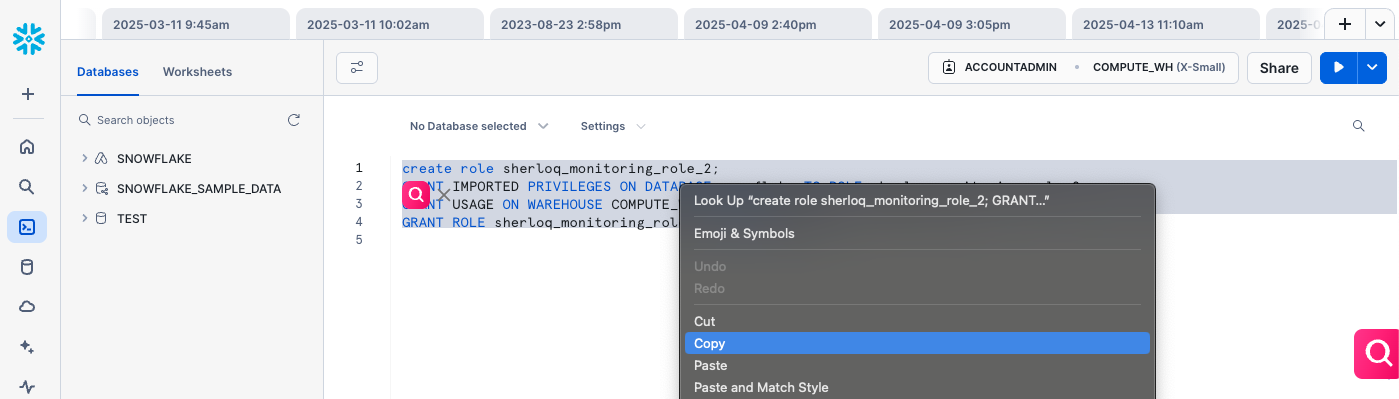Select Emoji & Symbols menu item
Screen dimensions: 1399x399
point(917,233)
